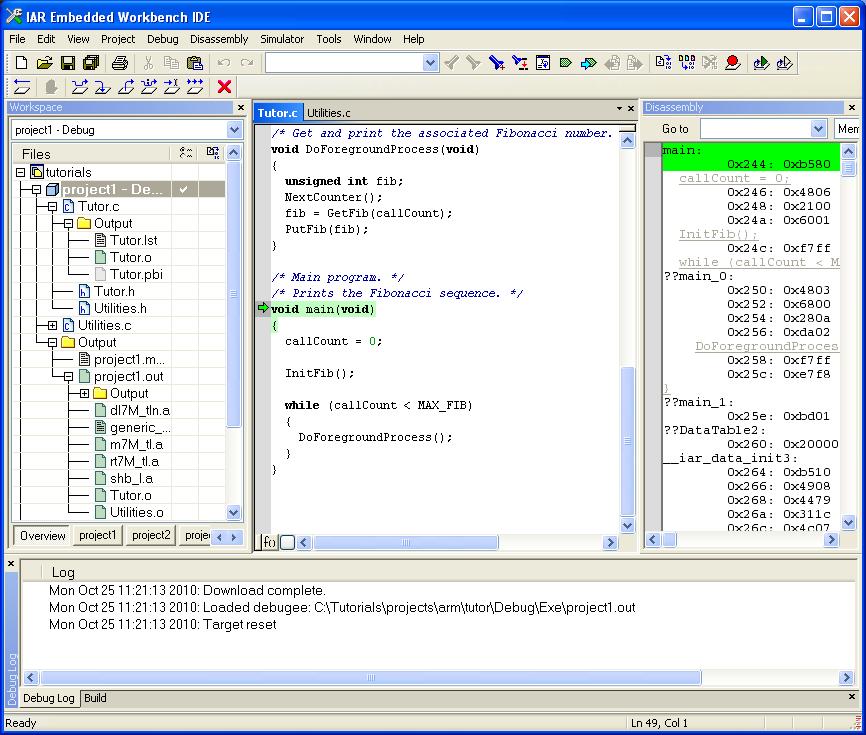Click the Paste clipboard icon
Image resolution: width=866 pixels, height=735 pixels.
195,63
